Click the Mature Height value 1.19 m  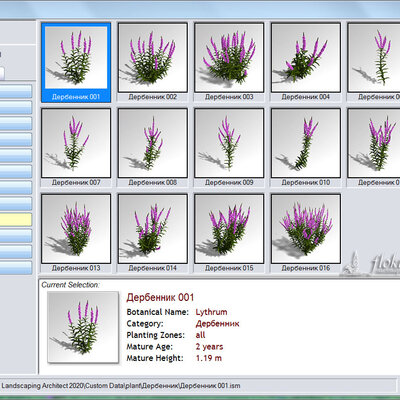coord(209,358)
